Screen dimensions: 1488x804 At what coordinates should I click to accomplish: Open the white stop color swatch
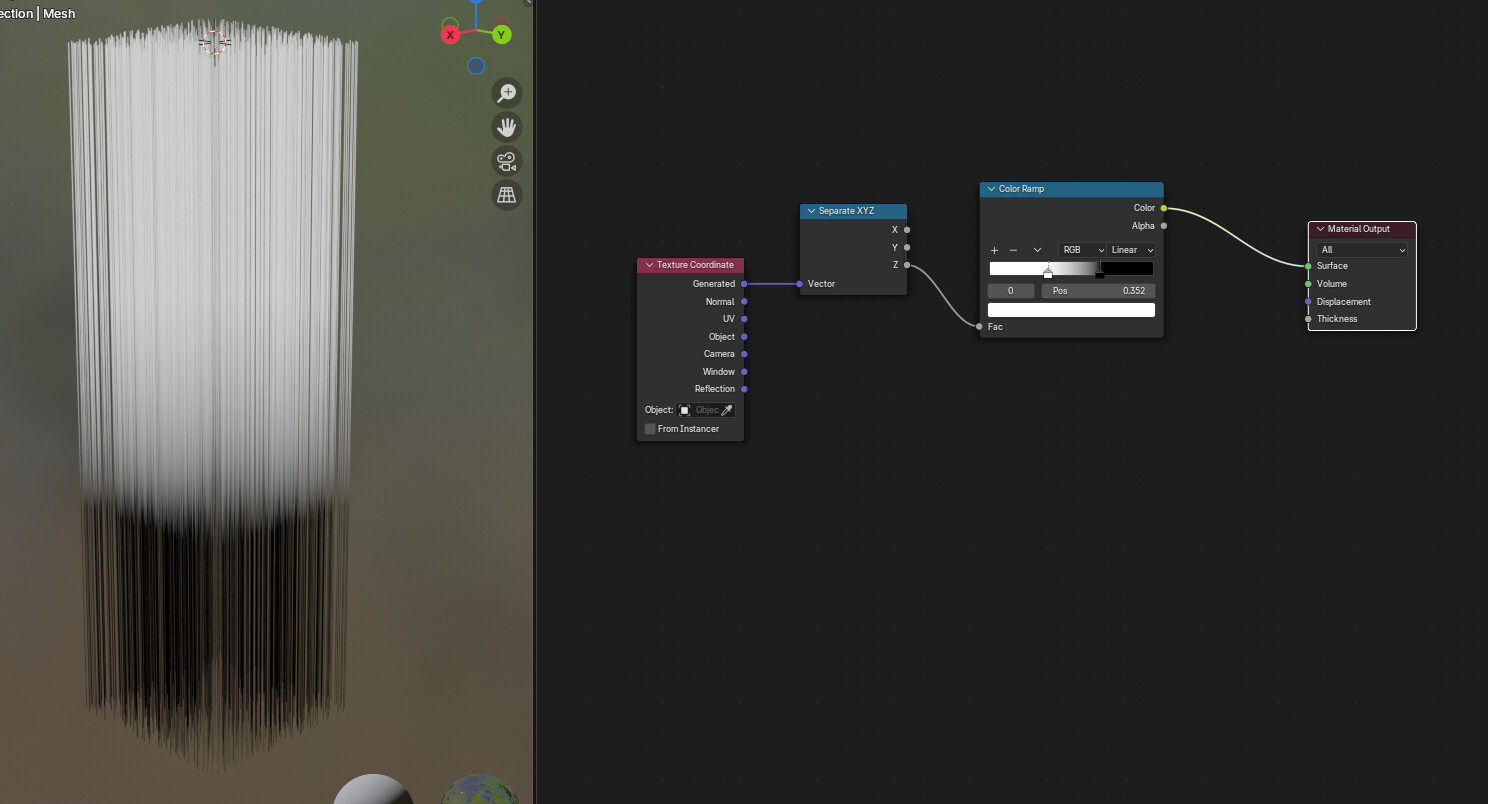(1071, 310)
